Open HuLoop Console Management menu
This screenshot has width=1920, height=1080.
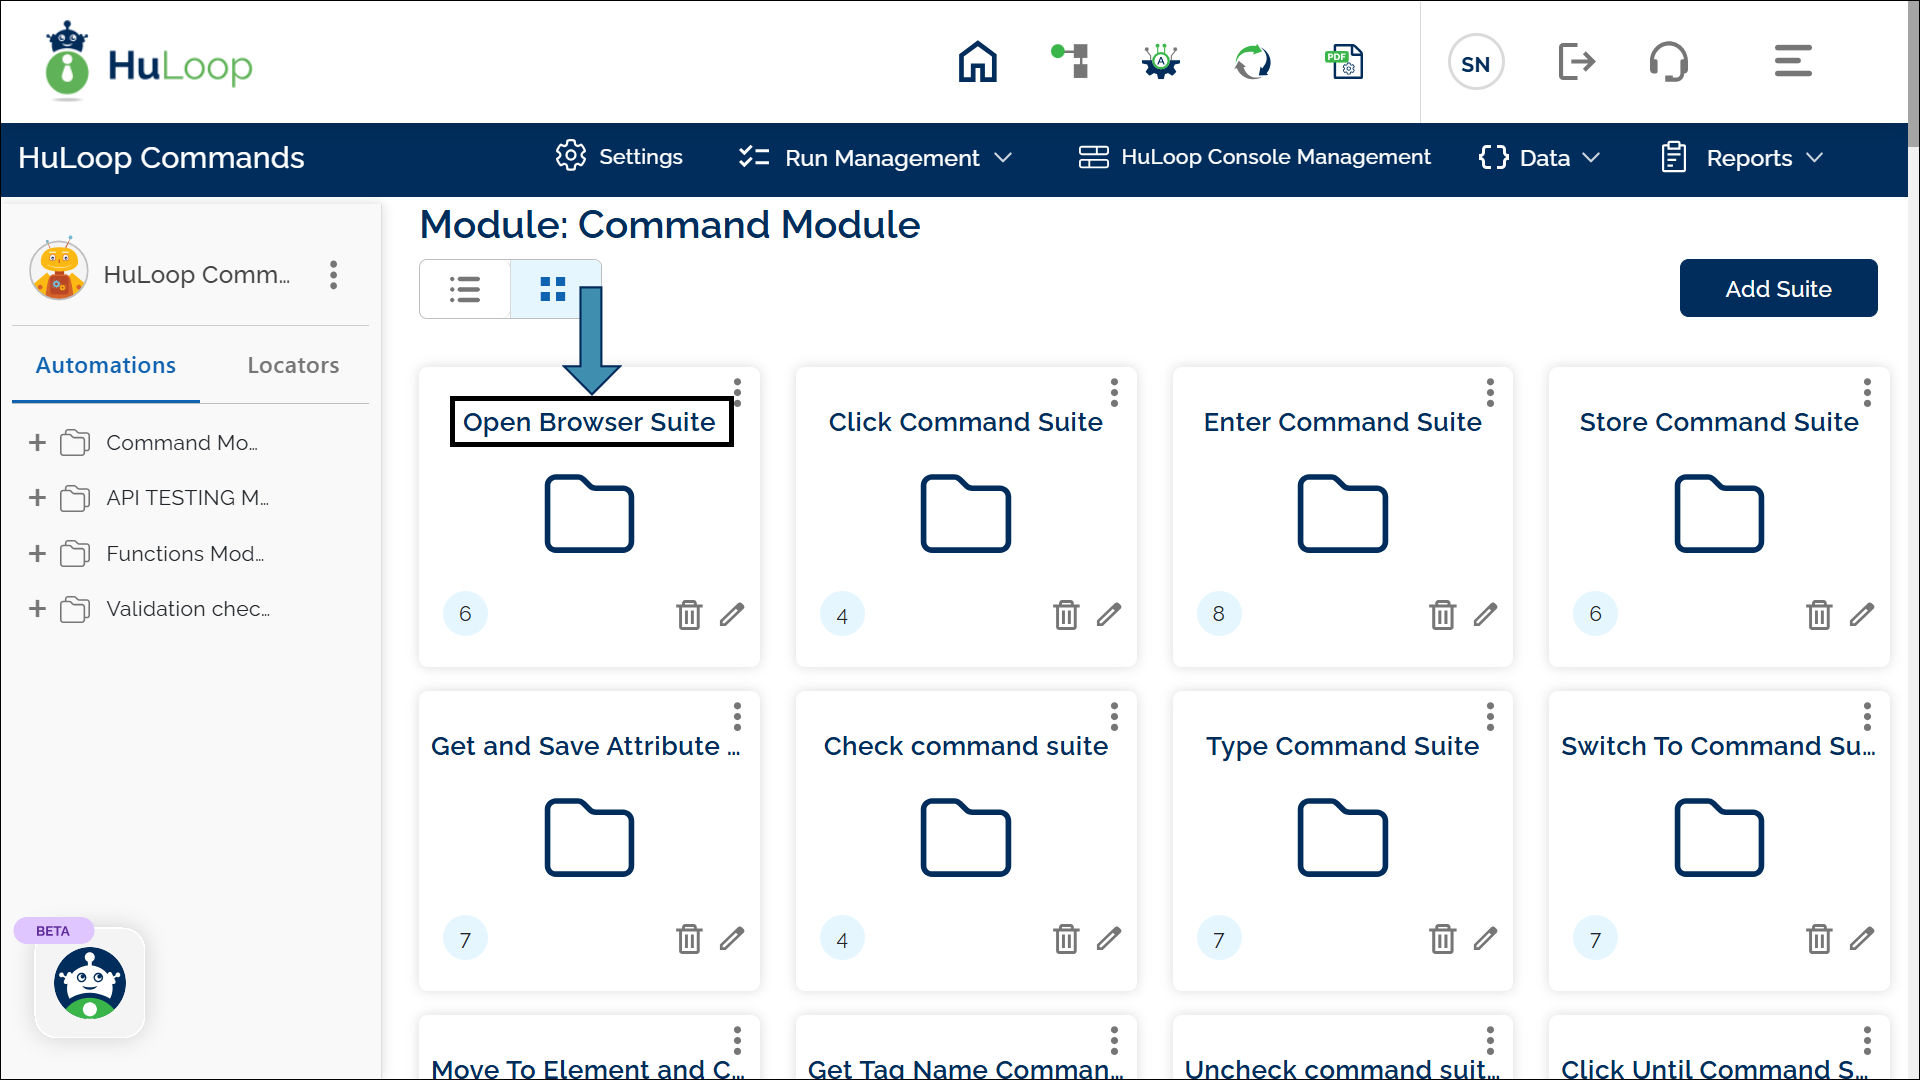click(1255, 157)
